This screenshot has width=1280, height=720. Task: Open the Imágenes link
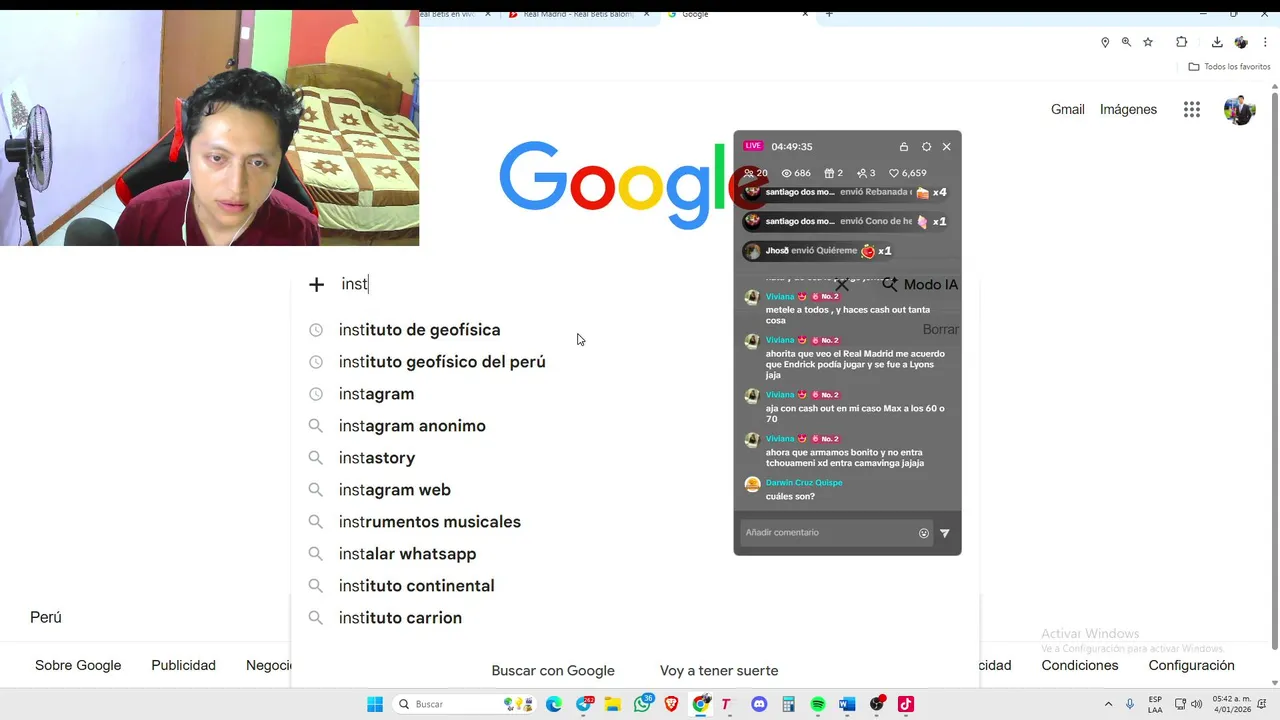1128,110
